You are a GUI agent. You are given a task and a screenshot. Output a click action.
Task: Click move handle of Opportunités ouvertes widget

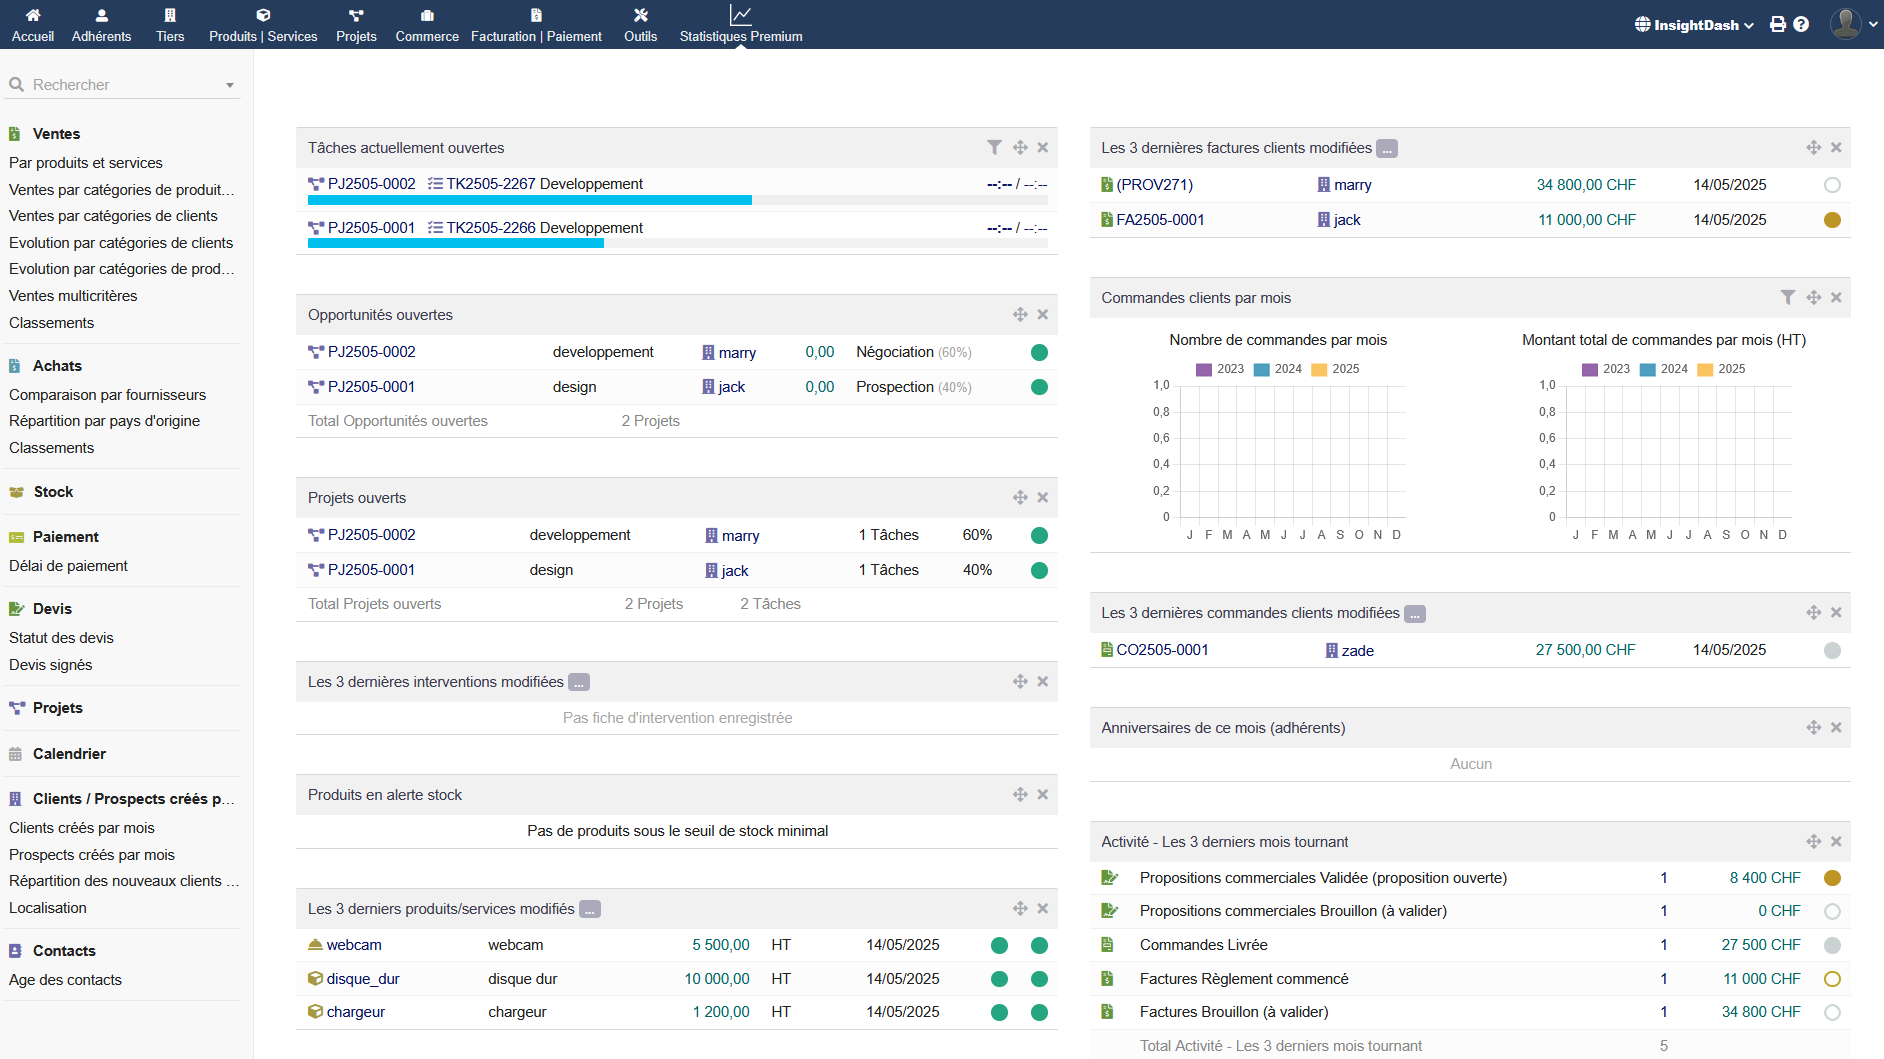(x=1020, y=314)
